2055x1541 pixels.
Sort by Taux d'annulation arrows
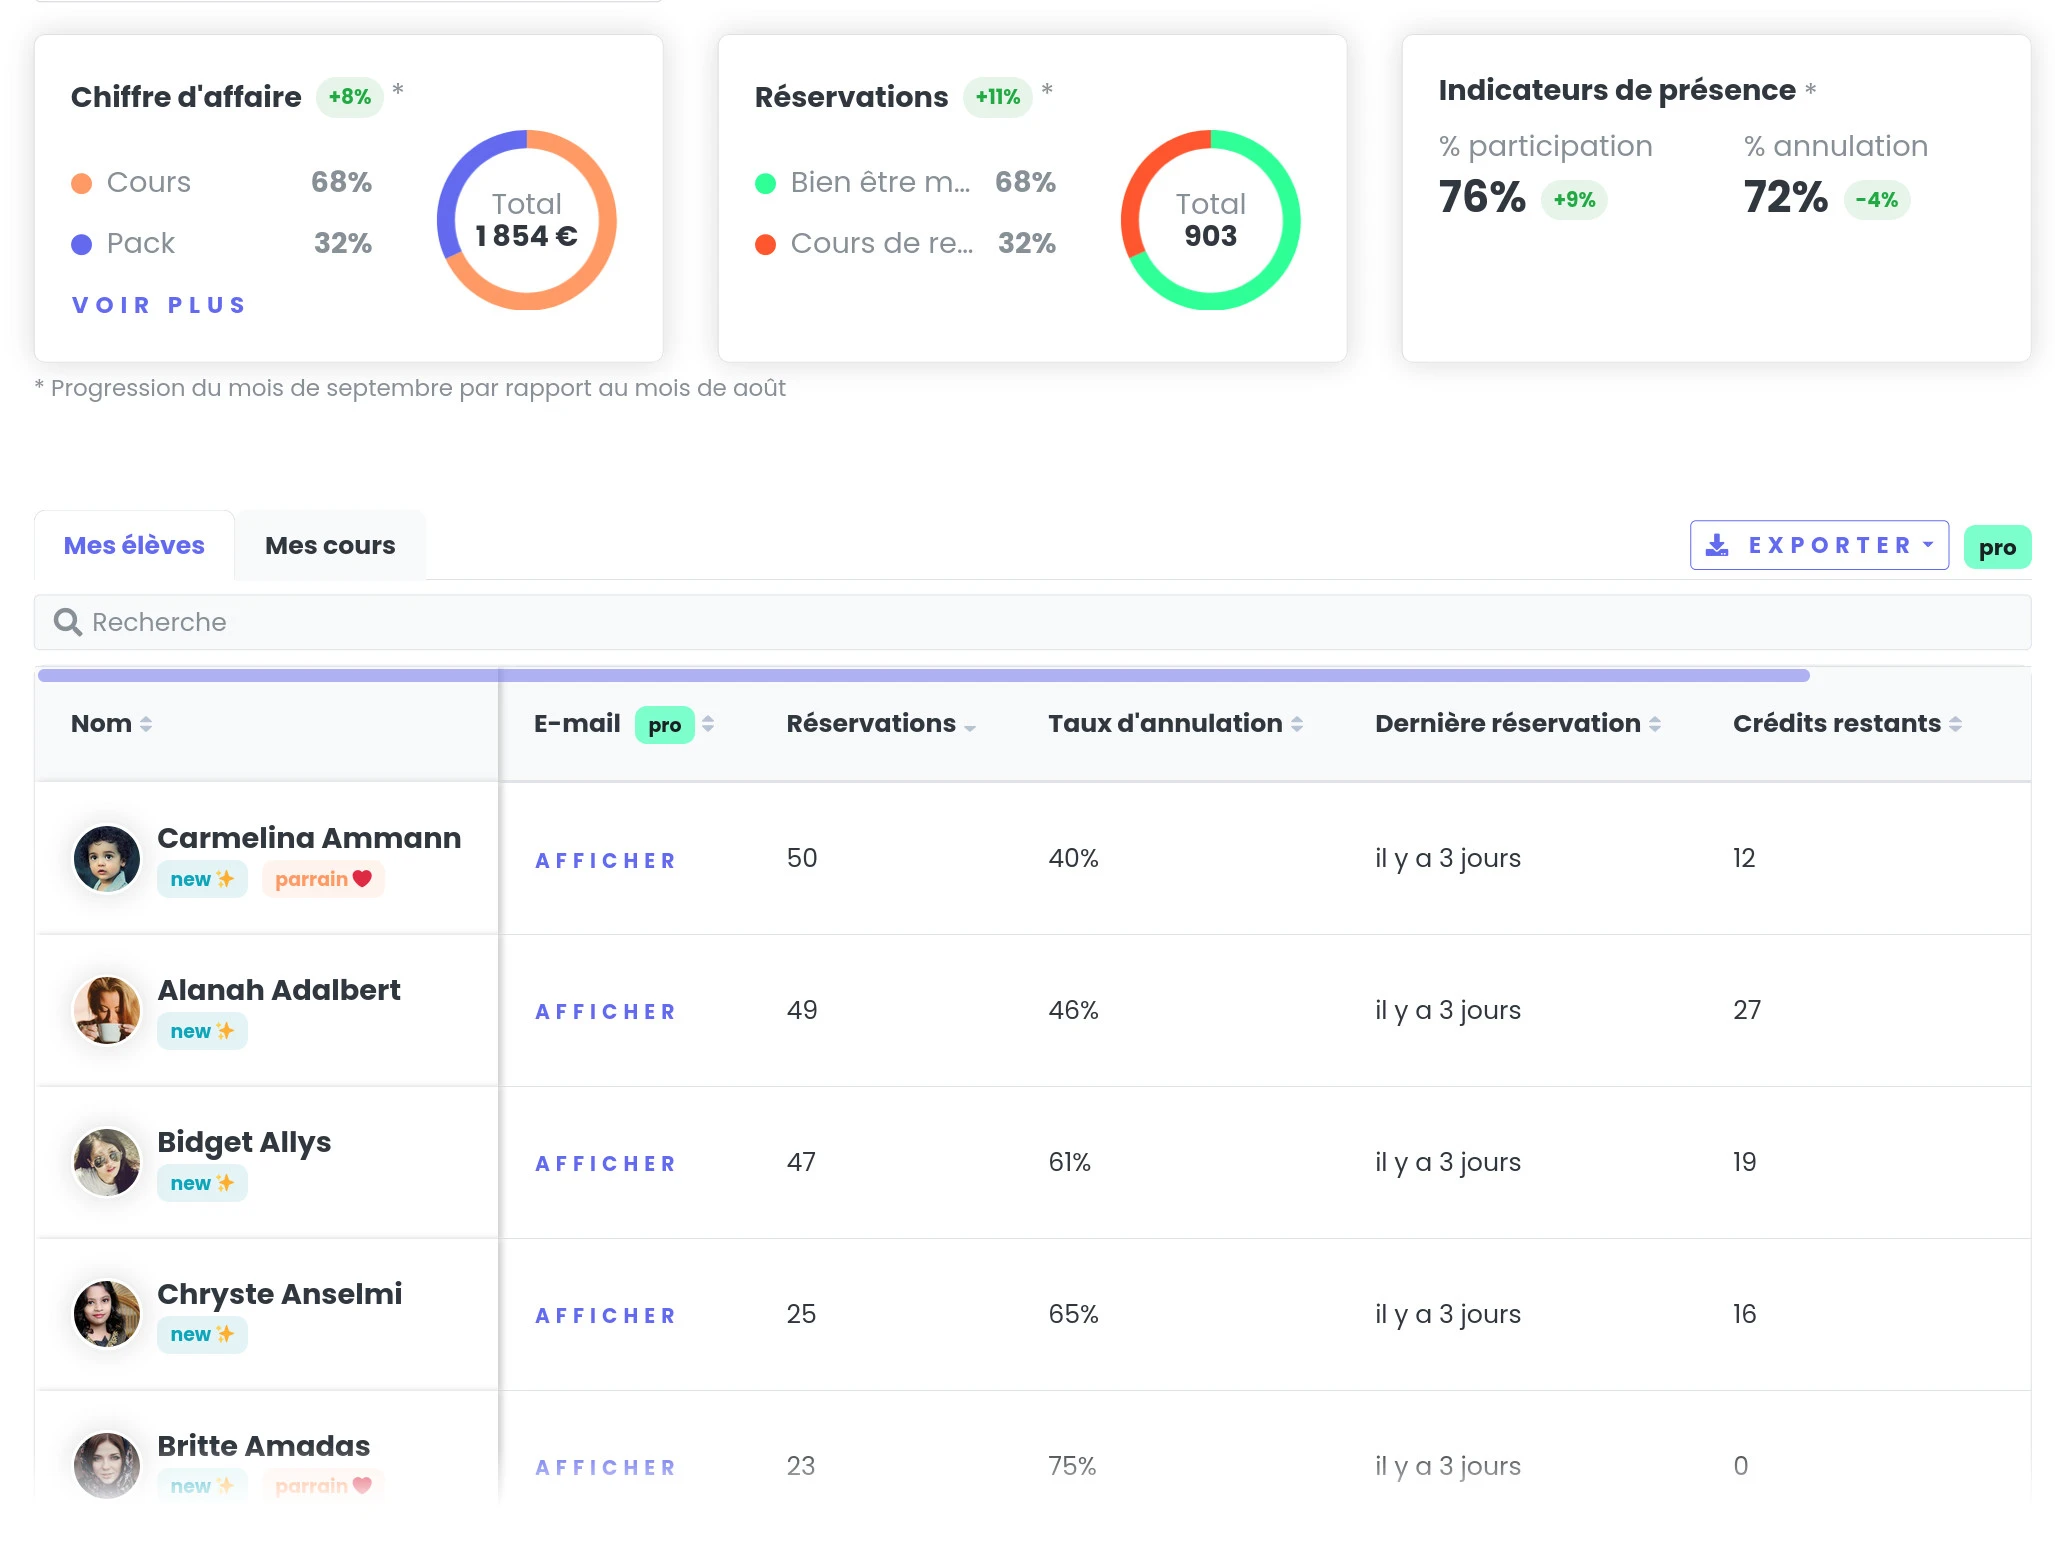pyautogui.click(x=1297, y=724)
